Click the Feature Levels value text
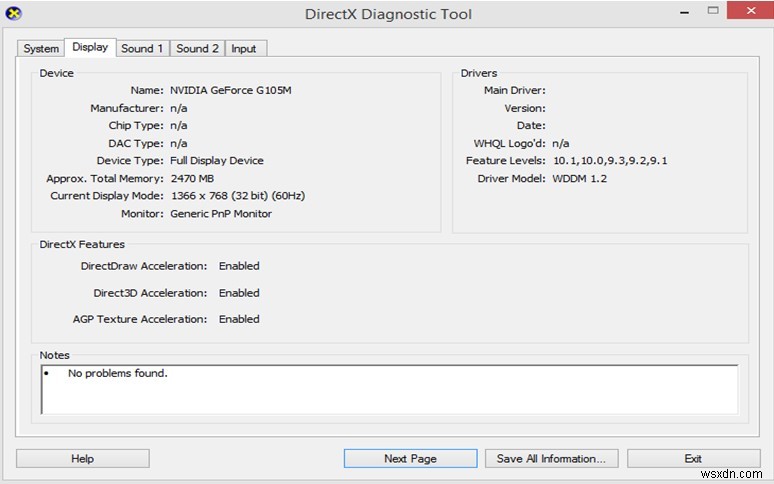The width and height of the screenshot is (774, 484). (609, 161)
